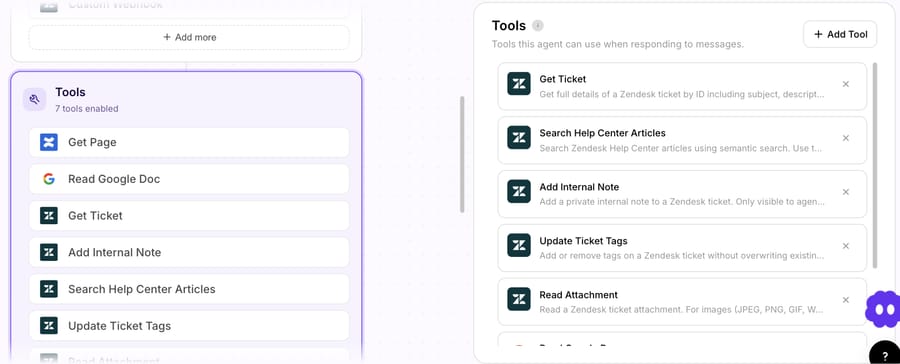
Task: Click the Update Ticket Tags description text
Action: pos(682,256)
